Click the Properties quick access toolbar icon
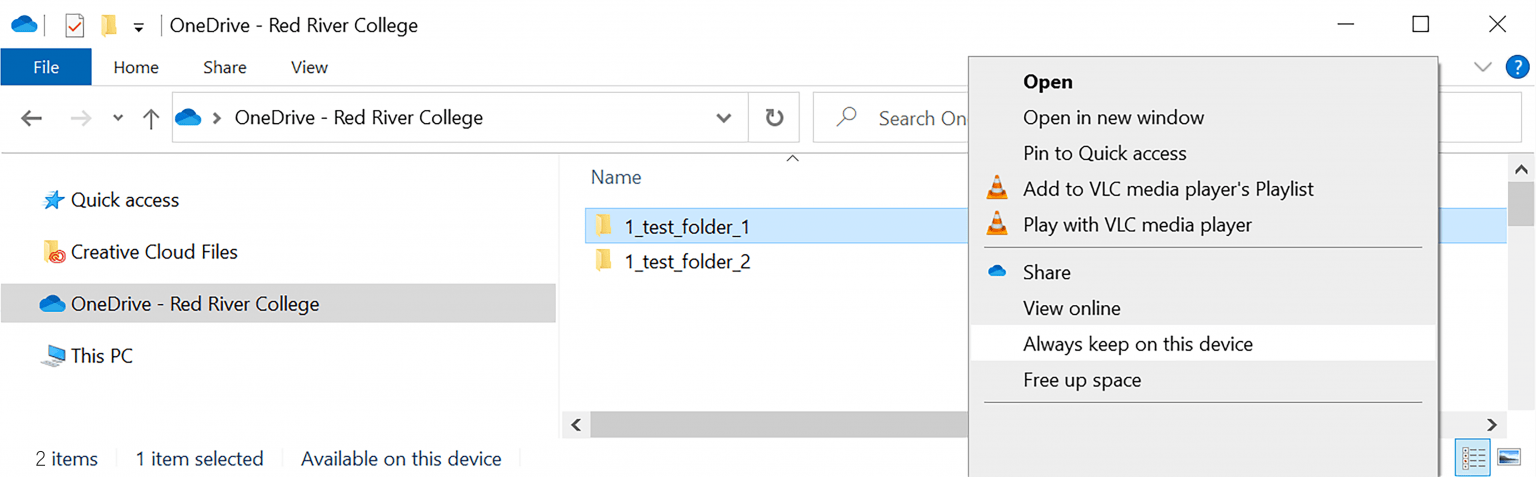The image size is (1536, 477). click(75, 25)
